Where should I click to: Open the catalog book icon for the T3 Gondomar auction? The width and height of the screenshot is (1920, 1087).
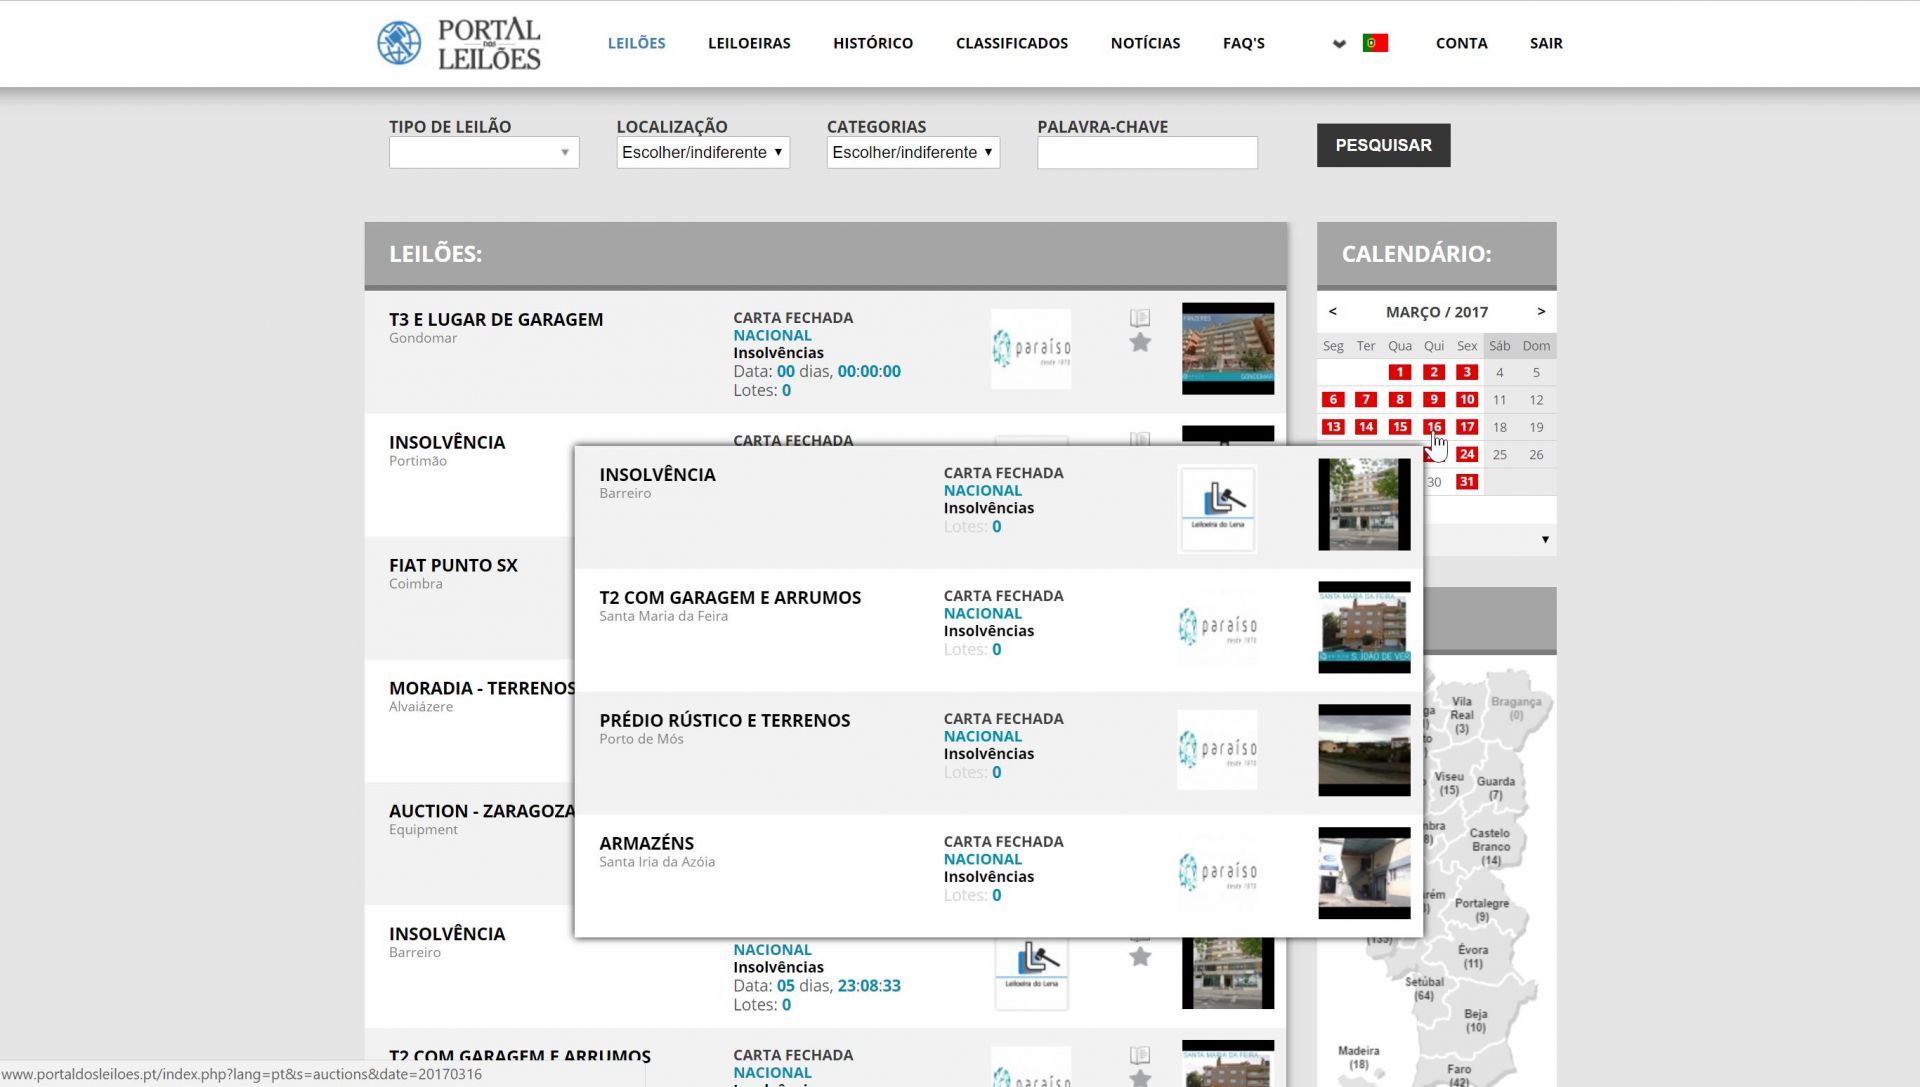1140,318
